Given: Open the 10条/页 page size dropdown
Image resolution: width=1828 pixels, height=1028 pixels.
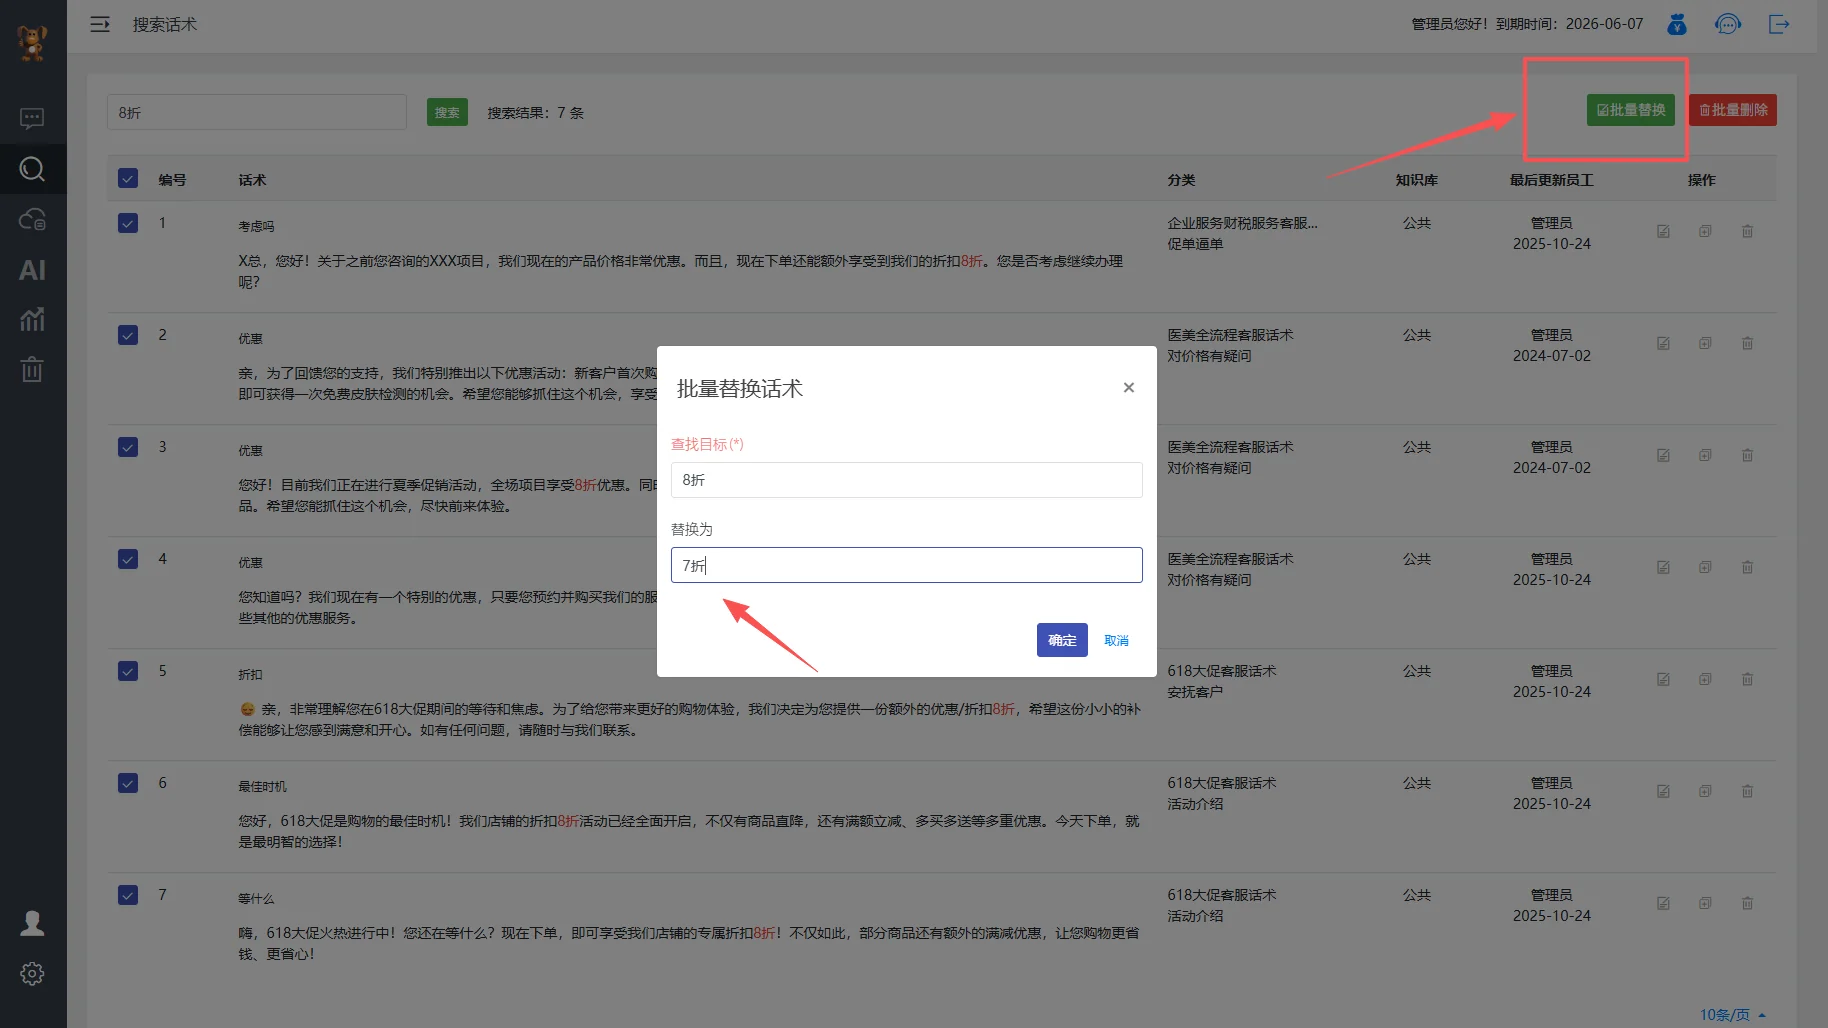Looking at the screenshot, I should 1733,1015.
